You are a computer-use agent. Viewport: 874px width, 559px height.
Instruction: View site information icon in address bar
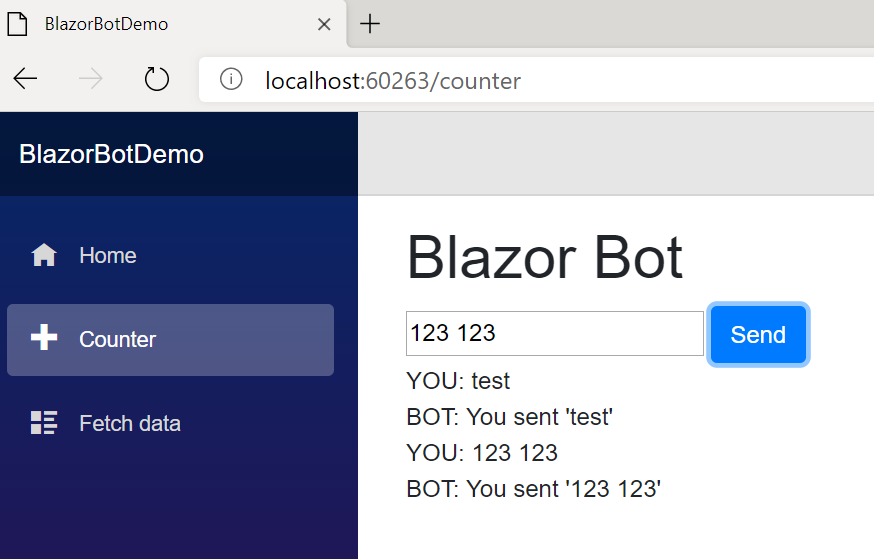(231, 80)
